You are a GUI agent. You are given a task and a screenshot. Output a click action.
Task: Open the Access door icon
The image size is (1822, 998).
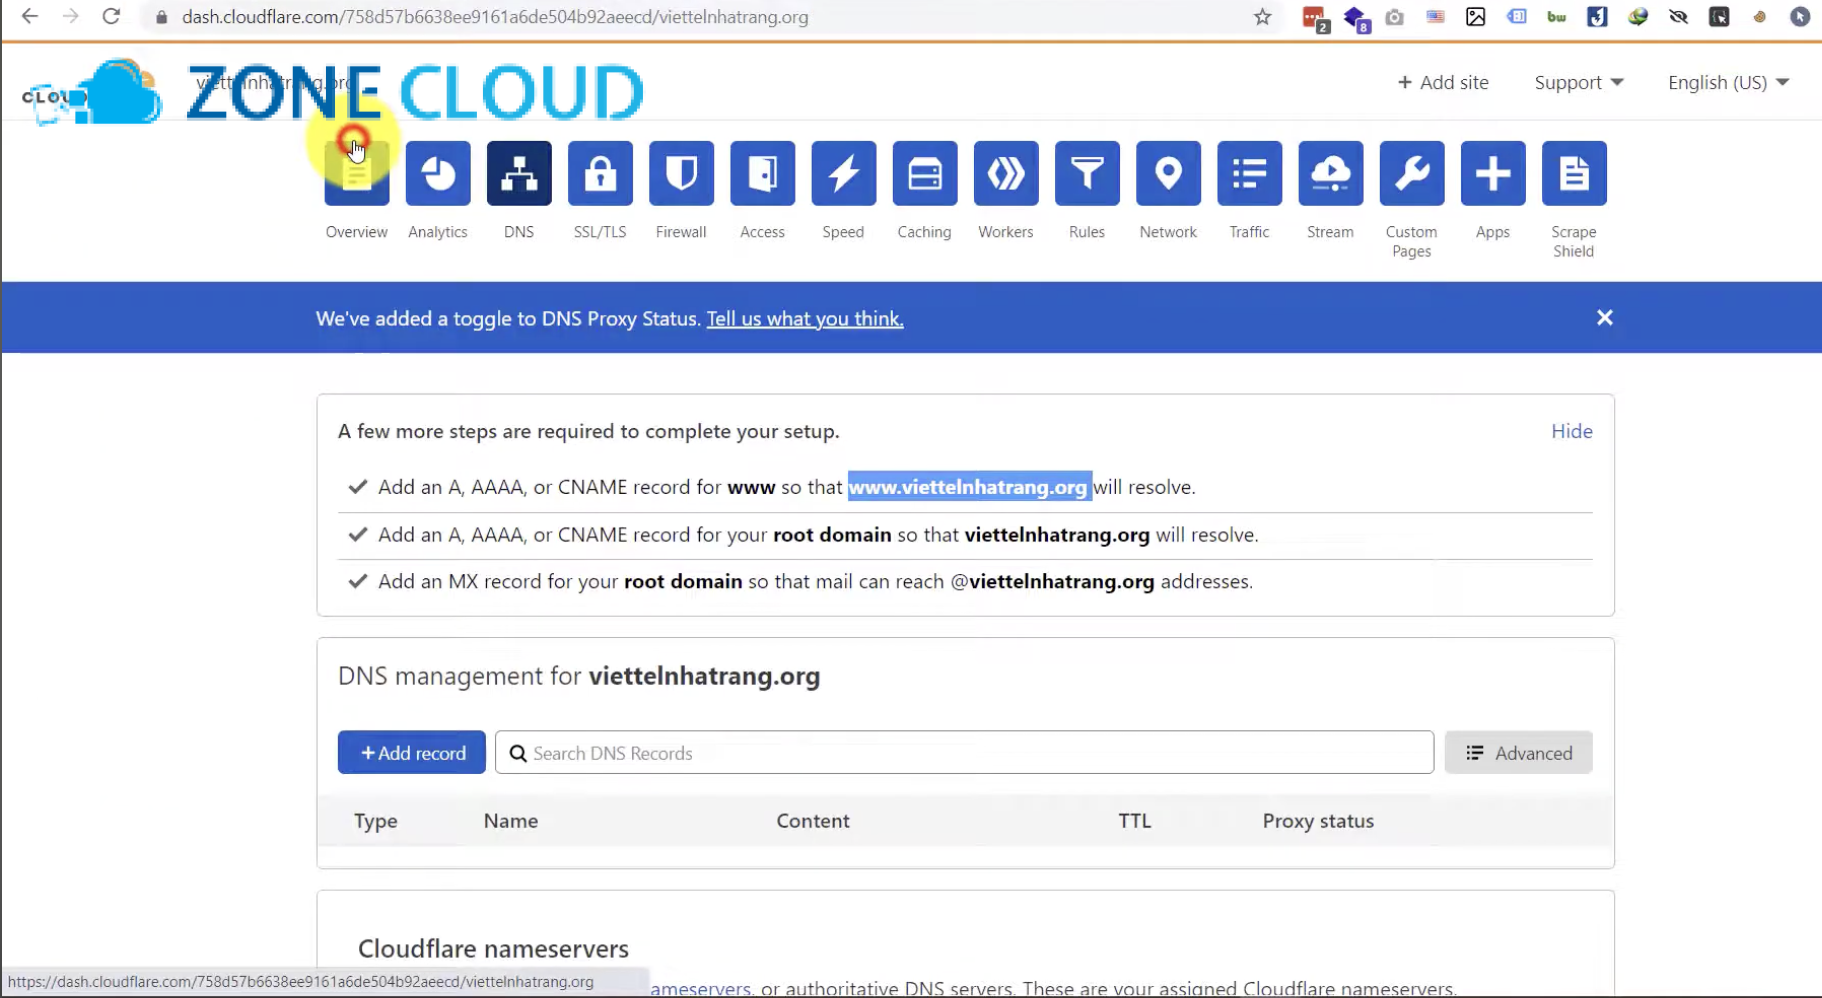[x=762, y=174]
